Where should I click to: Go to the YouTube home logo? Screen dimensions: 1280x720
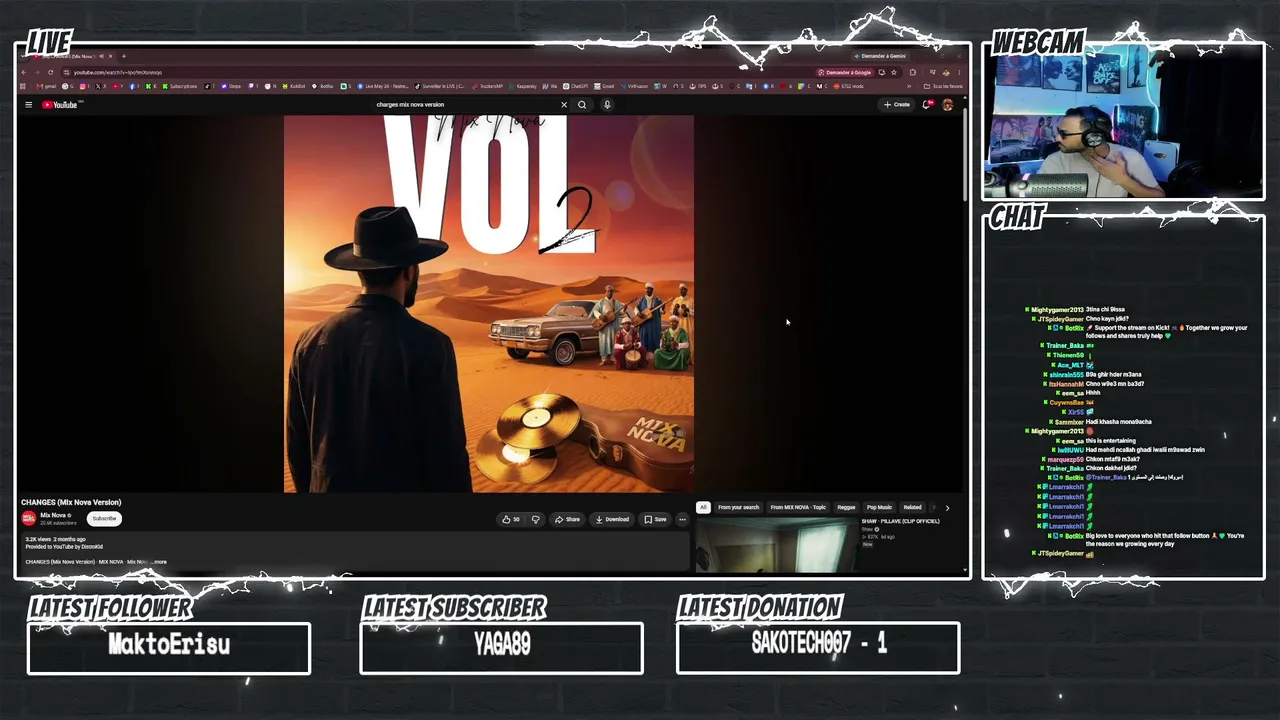(x=60, y=105)
